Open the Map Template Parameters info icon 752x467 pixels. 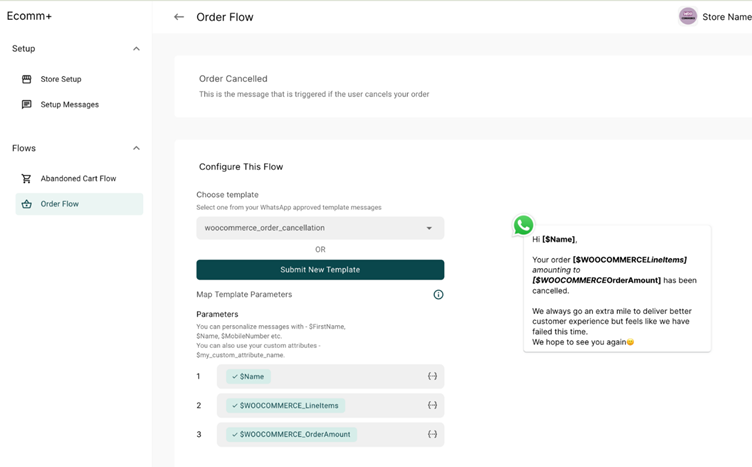pyautogui.click(x=438, y=294)
